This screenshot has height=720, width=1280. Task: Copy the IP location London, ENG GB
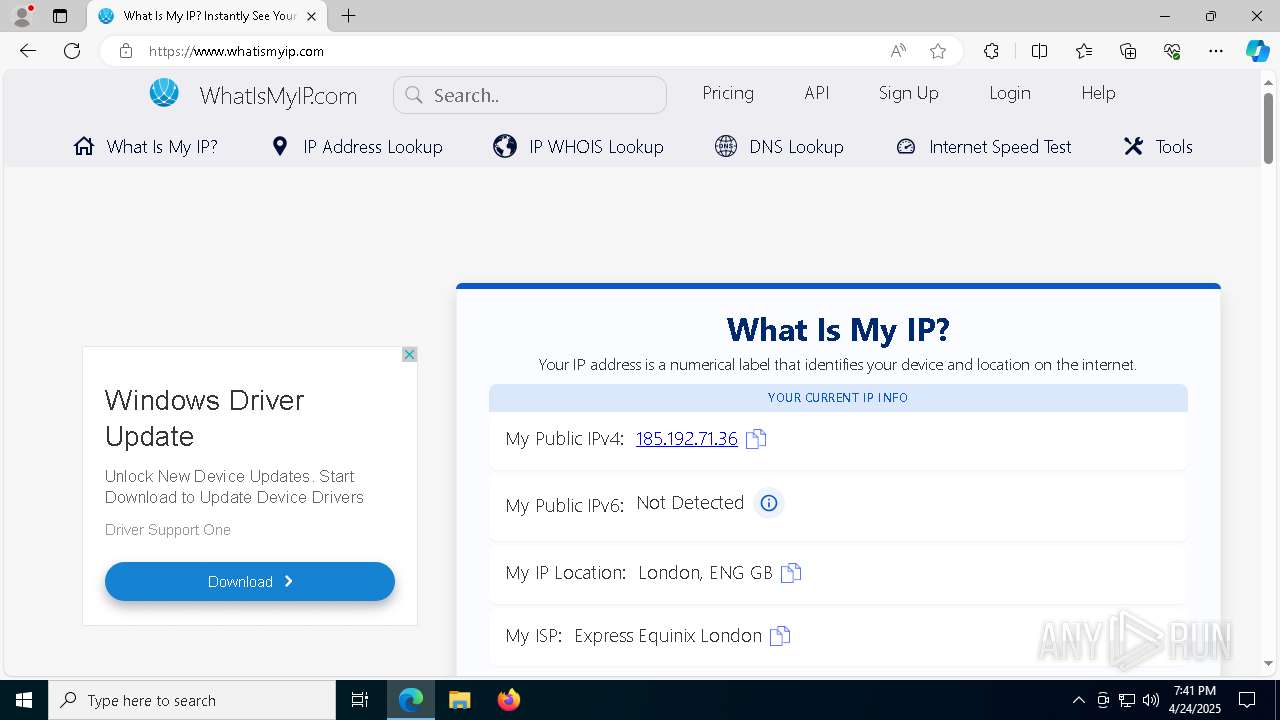pyautogui.click(x=791, y=573)
